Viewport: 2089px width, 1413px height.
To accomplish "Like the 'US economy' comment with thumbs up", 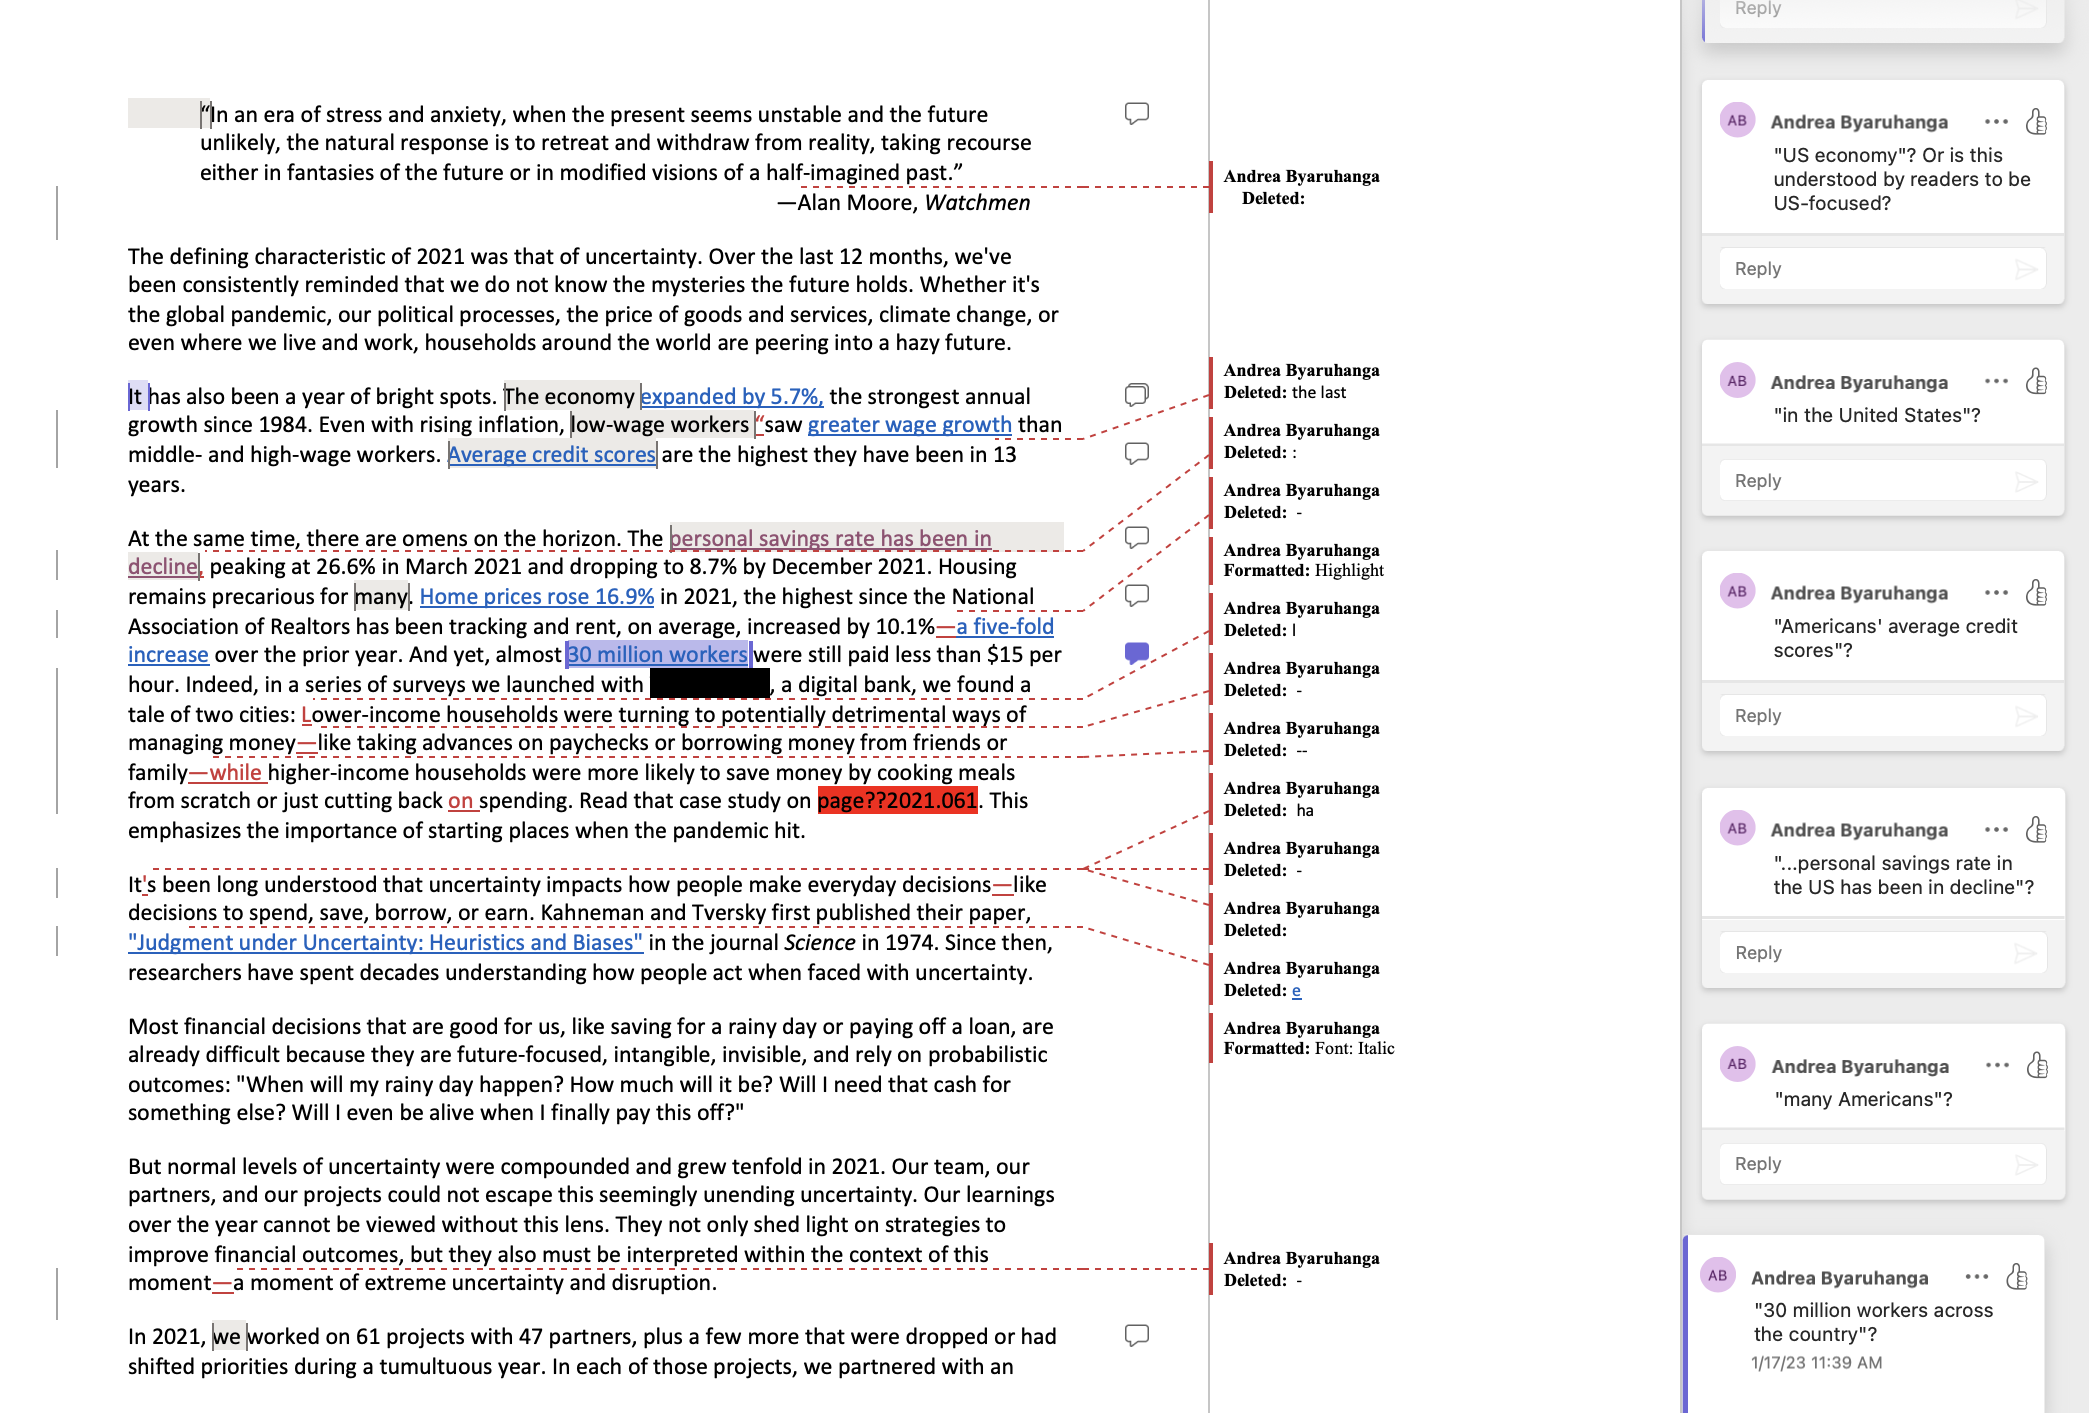I will [2036, 122].
